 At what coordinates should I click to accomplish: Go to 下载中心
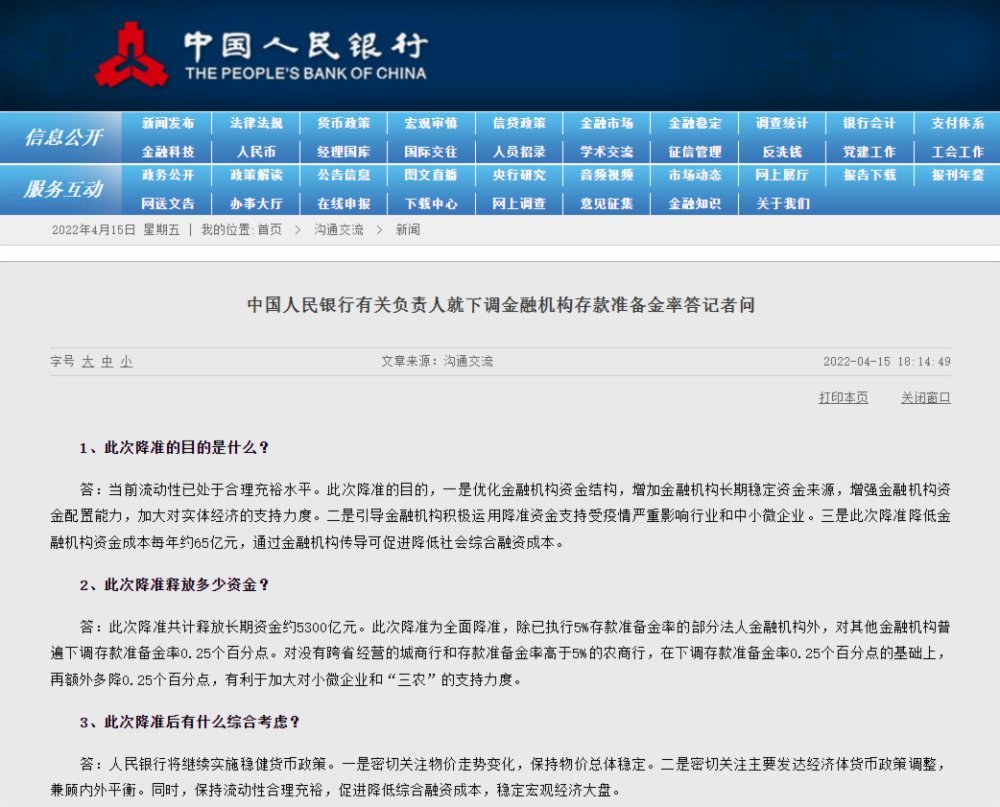431,203
